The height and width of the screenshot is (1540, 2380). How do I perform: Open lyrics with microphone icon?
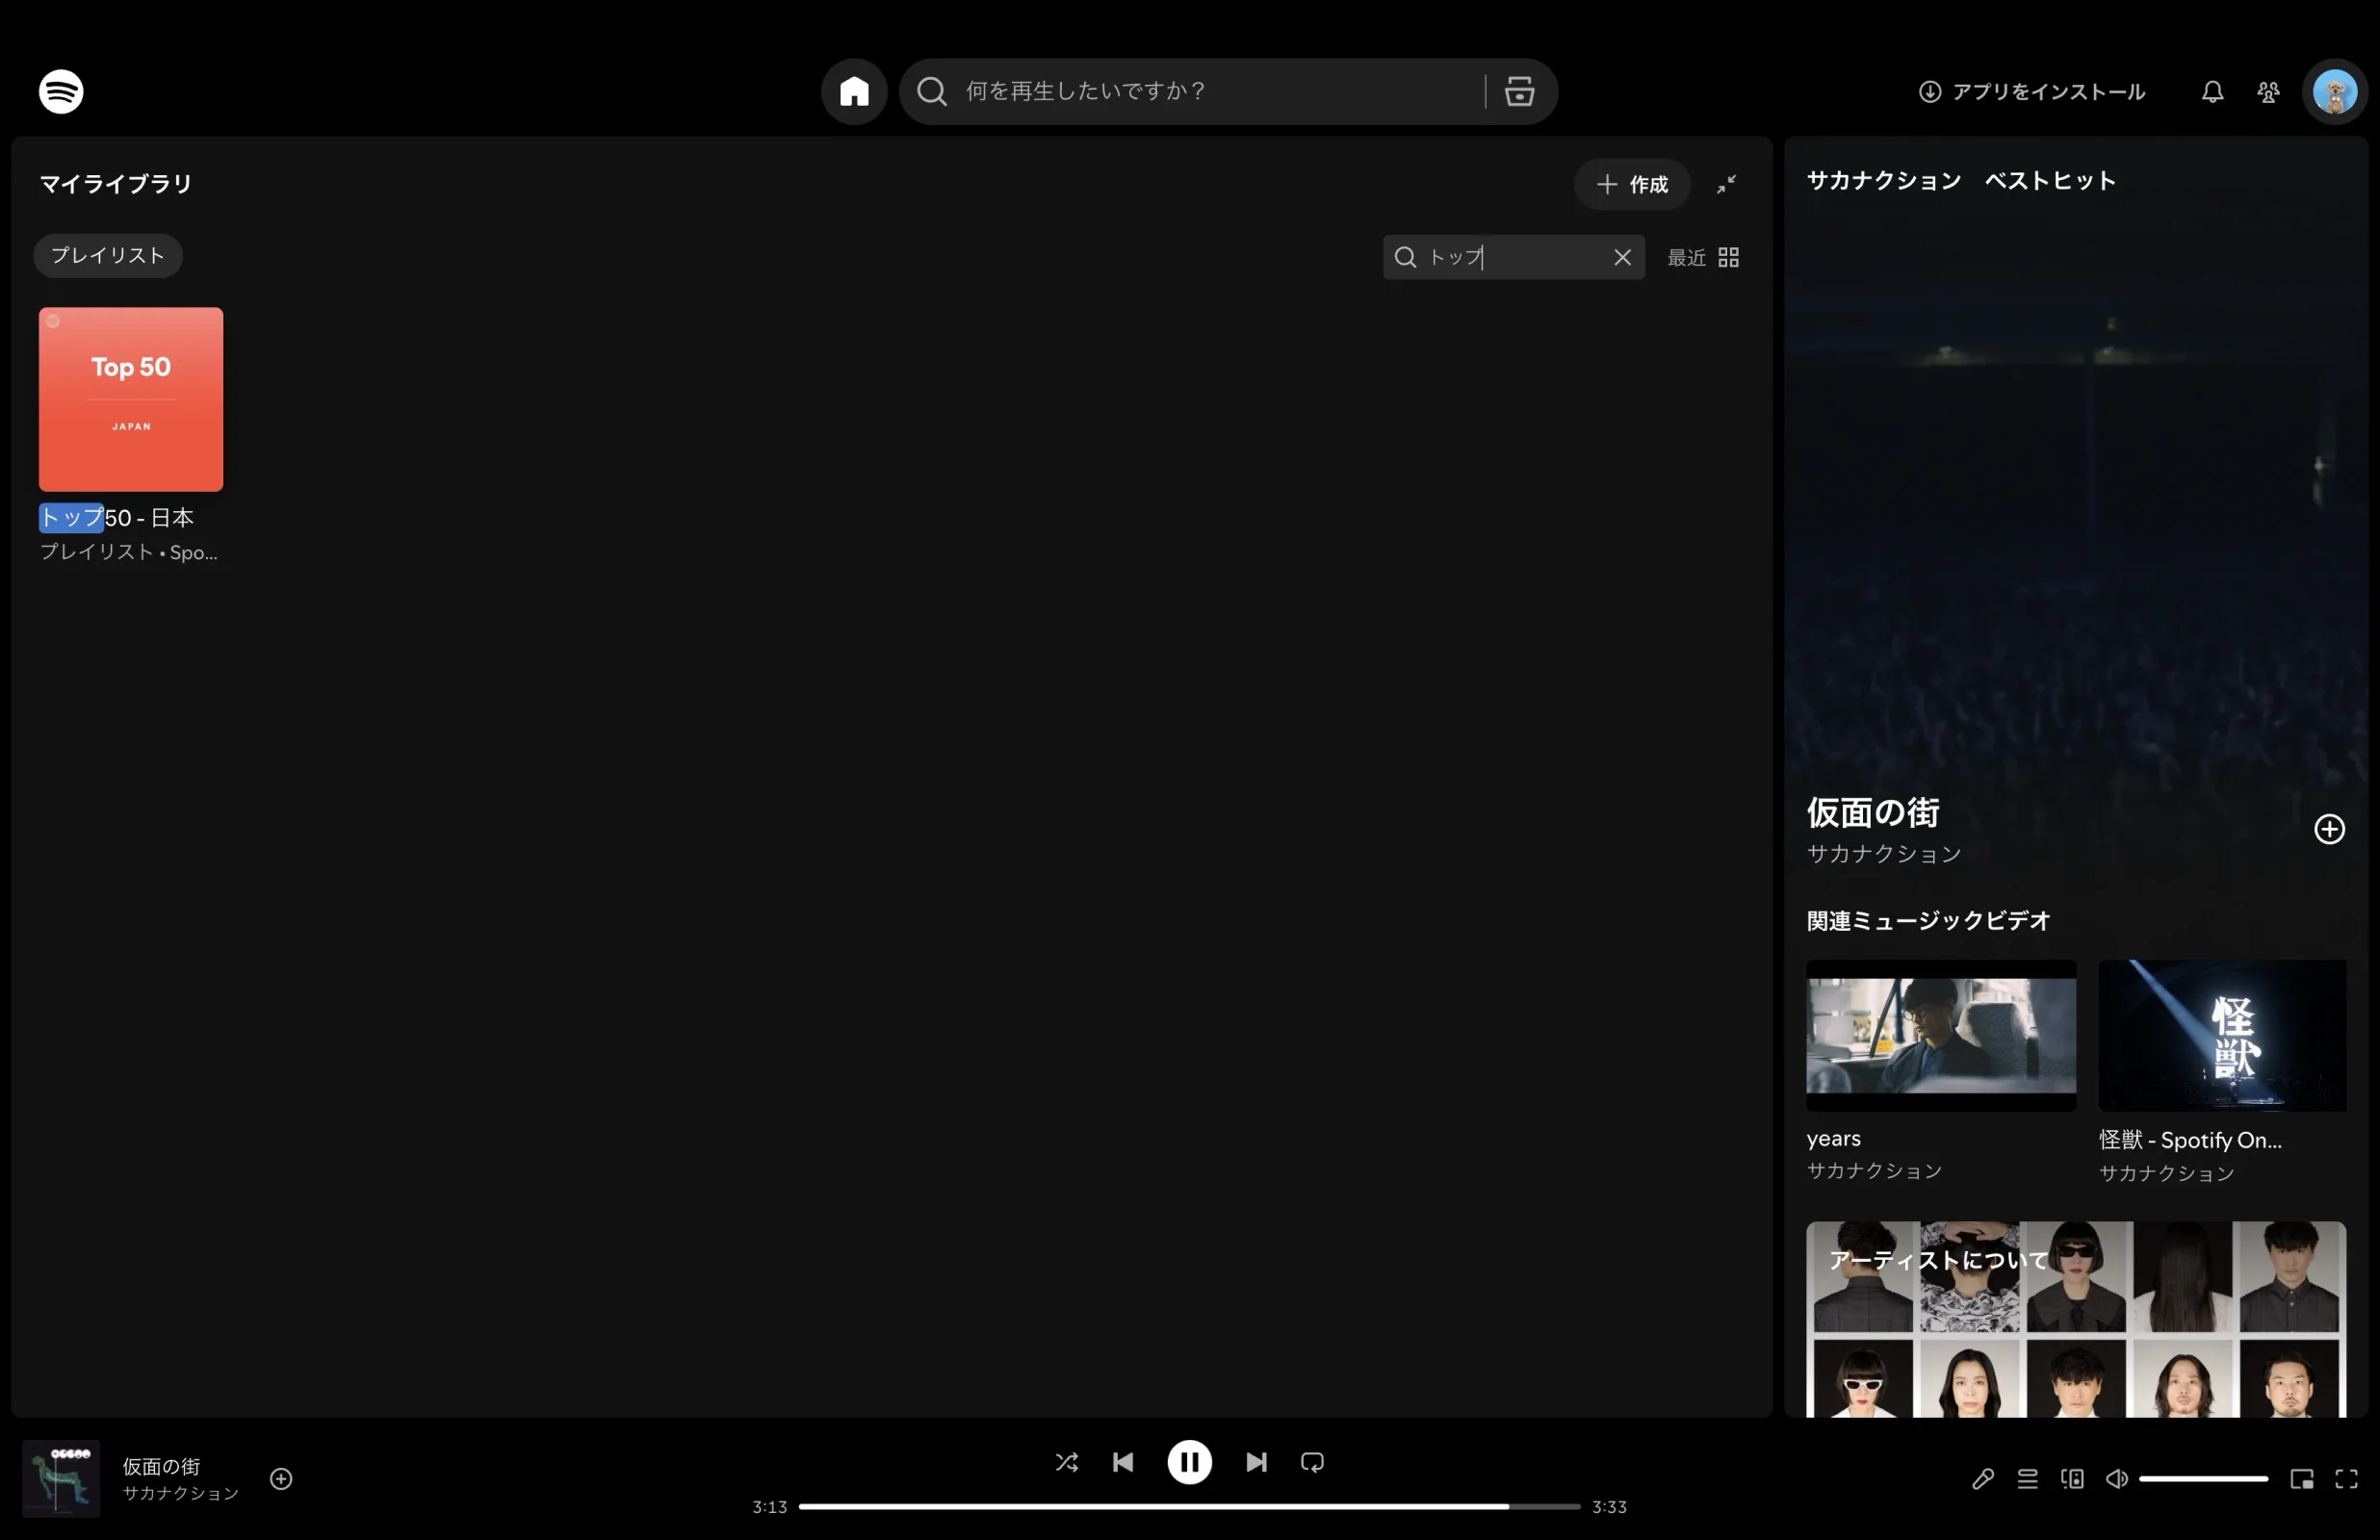[x=1982, y=1478]
